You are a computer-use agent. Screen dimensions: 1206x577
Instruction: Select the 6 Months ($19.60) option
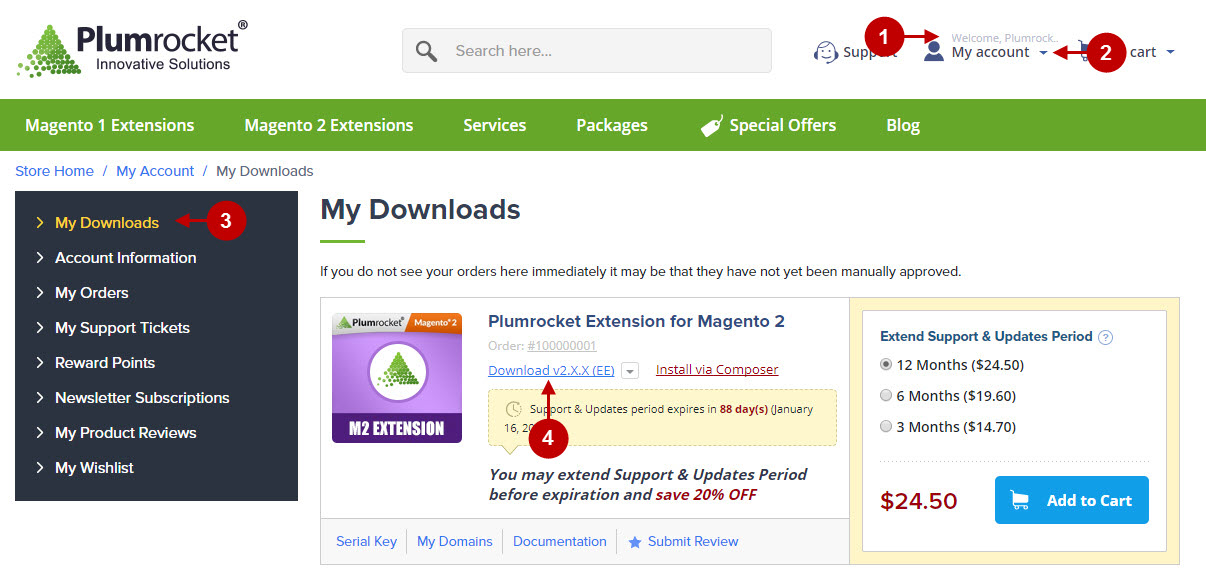pyautogui.click(x=885, y=396)
